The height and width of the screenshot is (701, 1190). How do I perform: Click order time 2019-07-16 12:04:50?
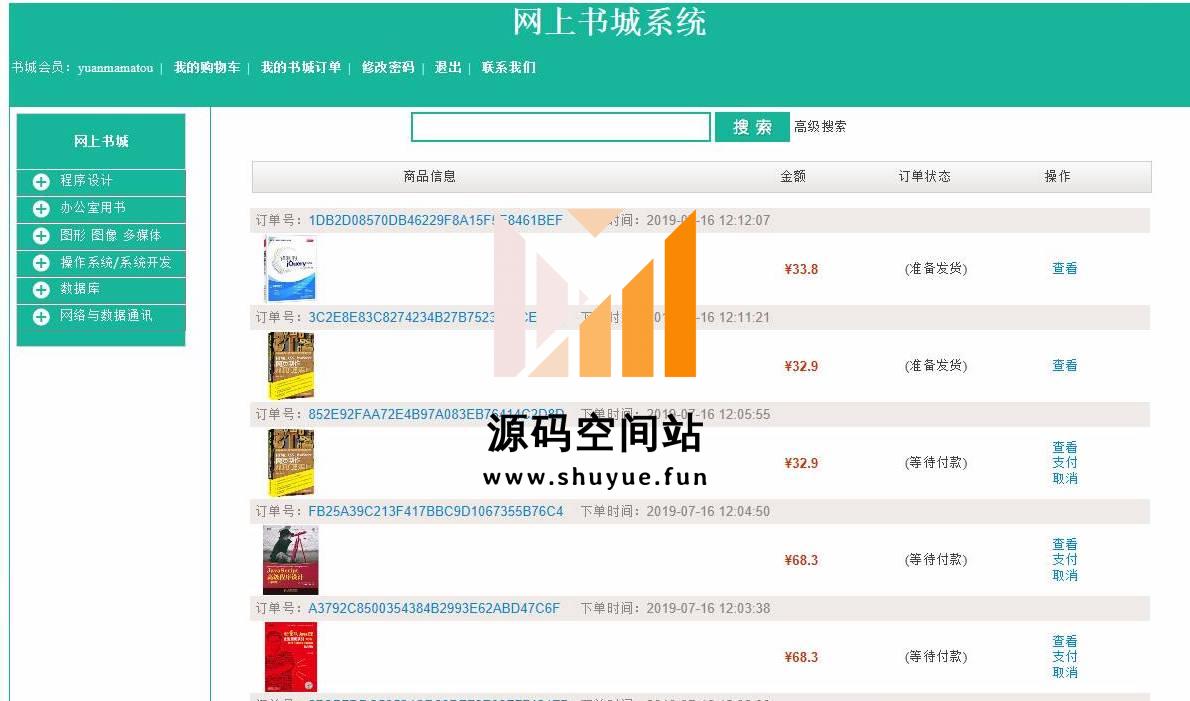pos(708,512)
